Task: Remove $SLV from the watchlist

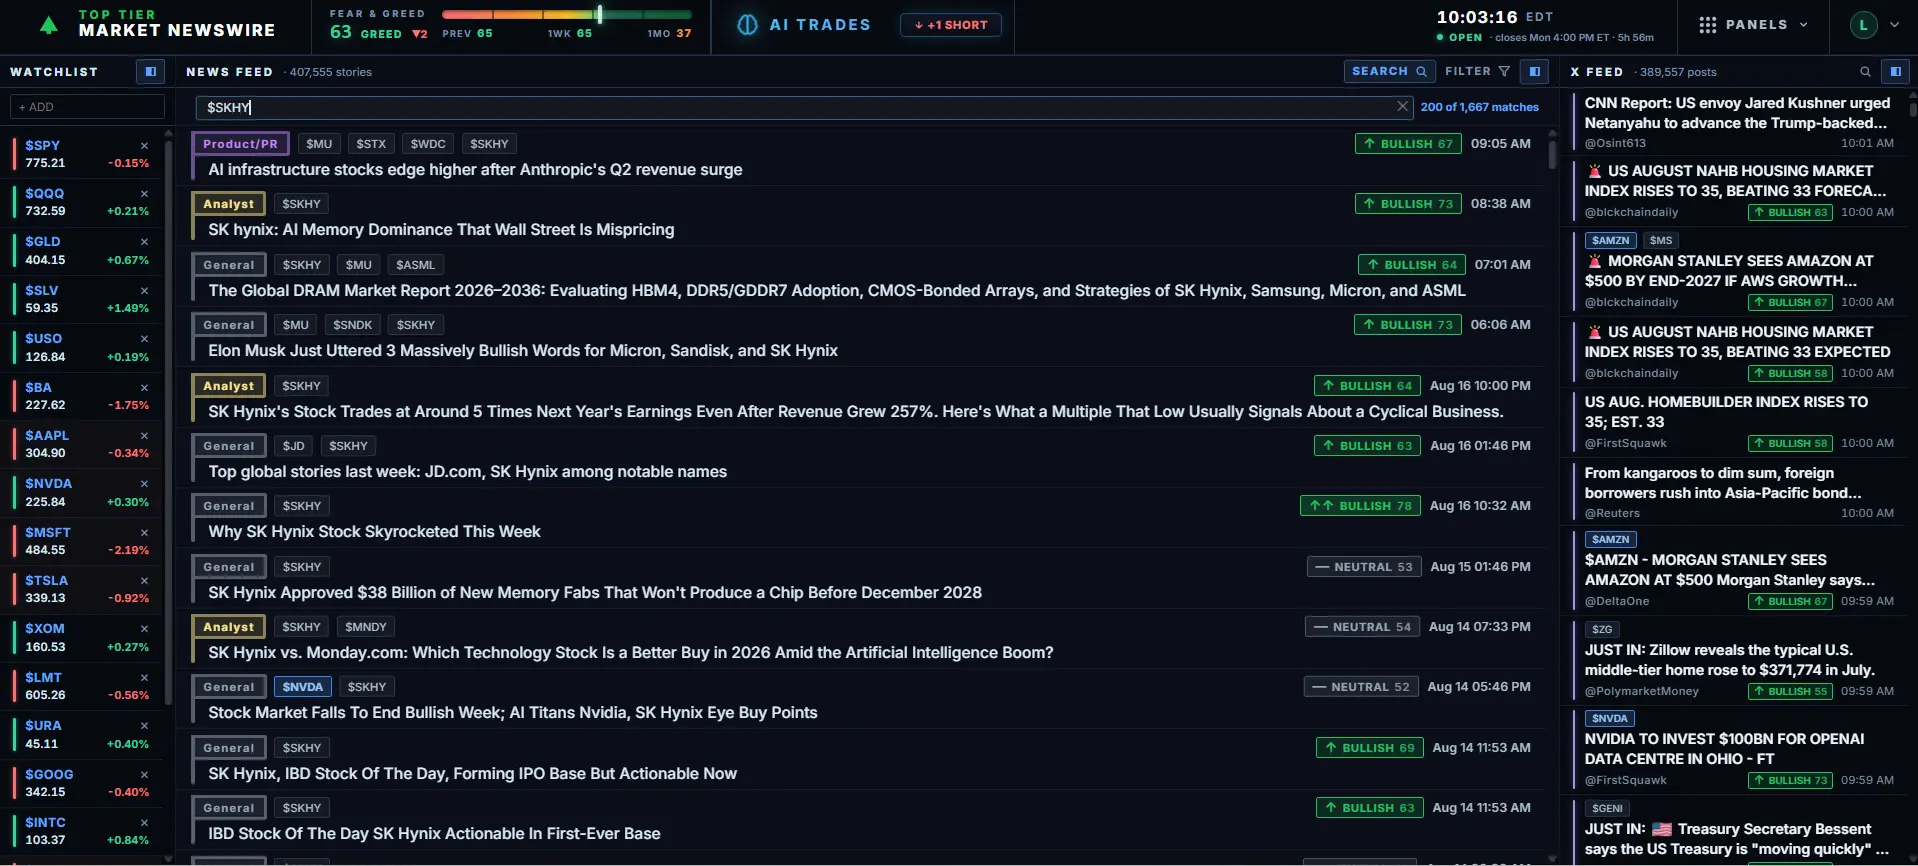Action: pos(144,291)
